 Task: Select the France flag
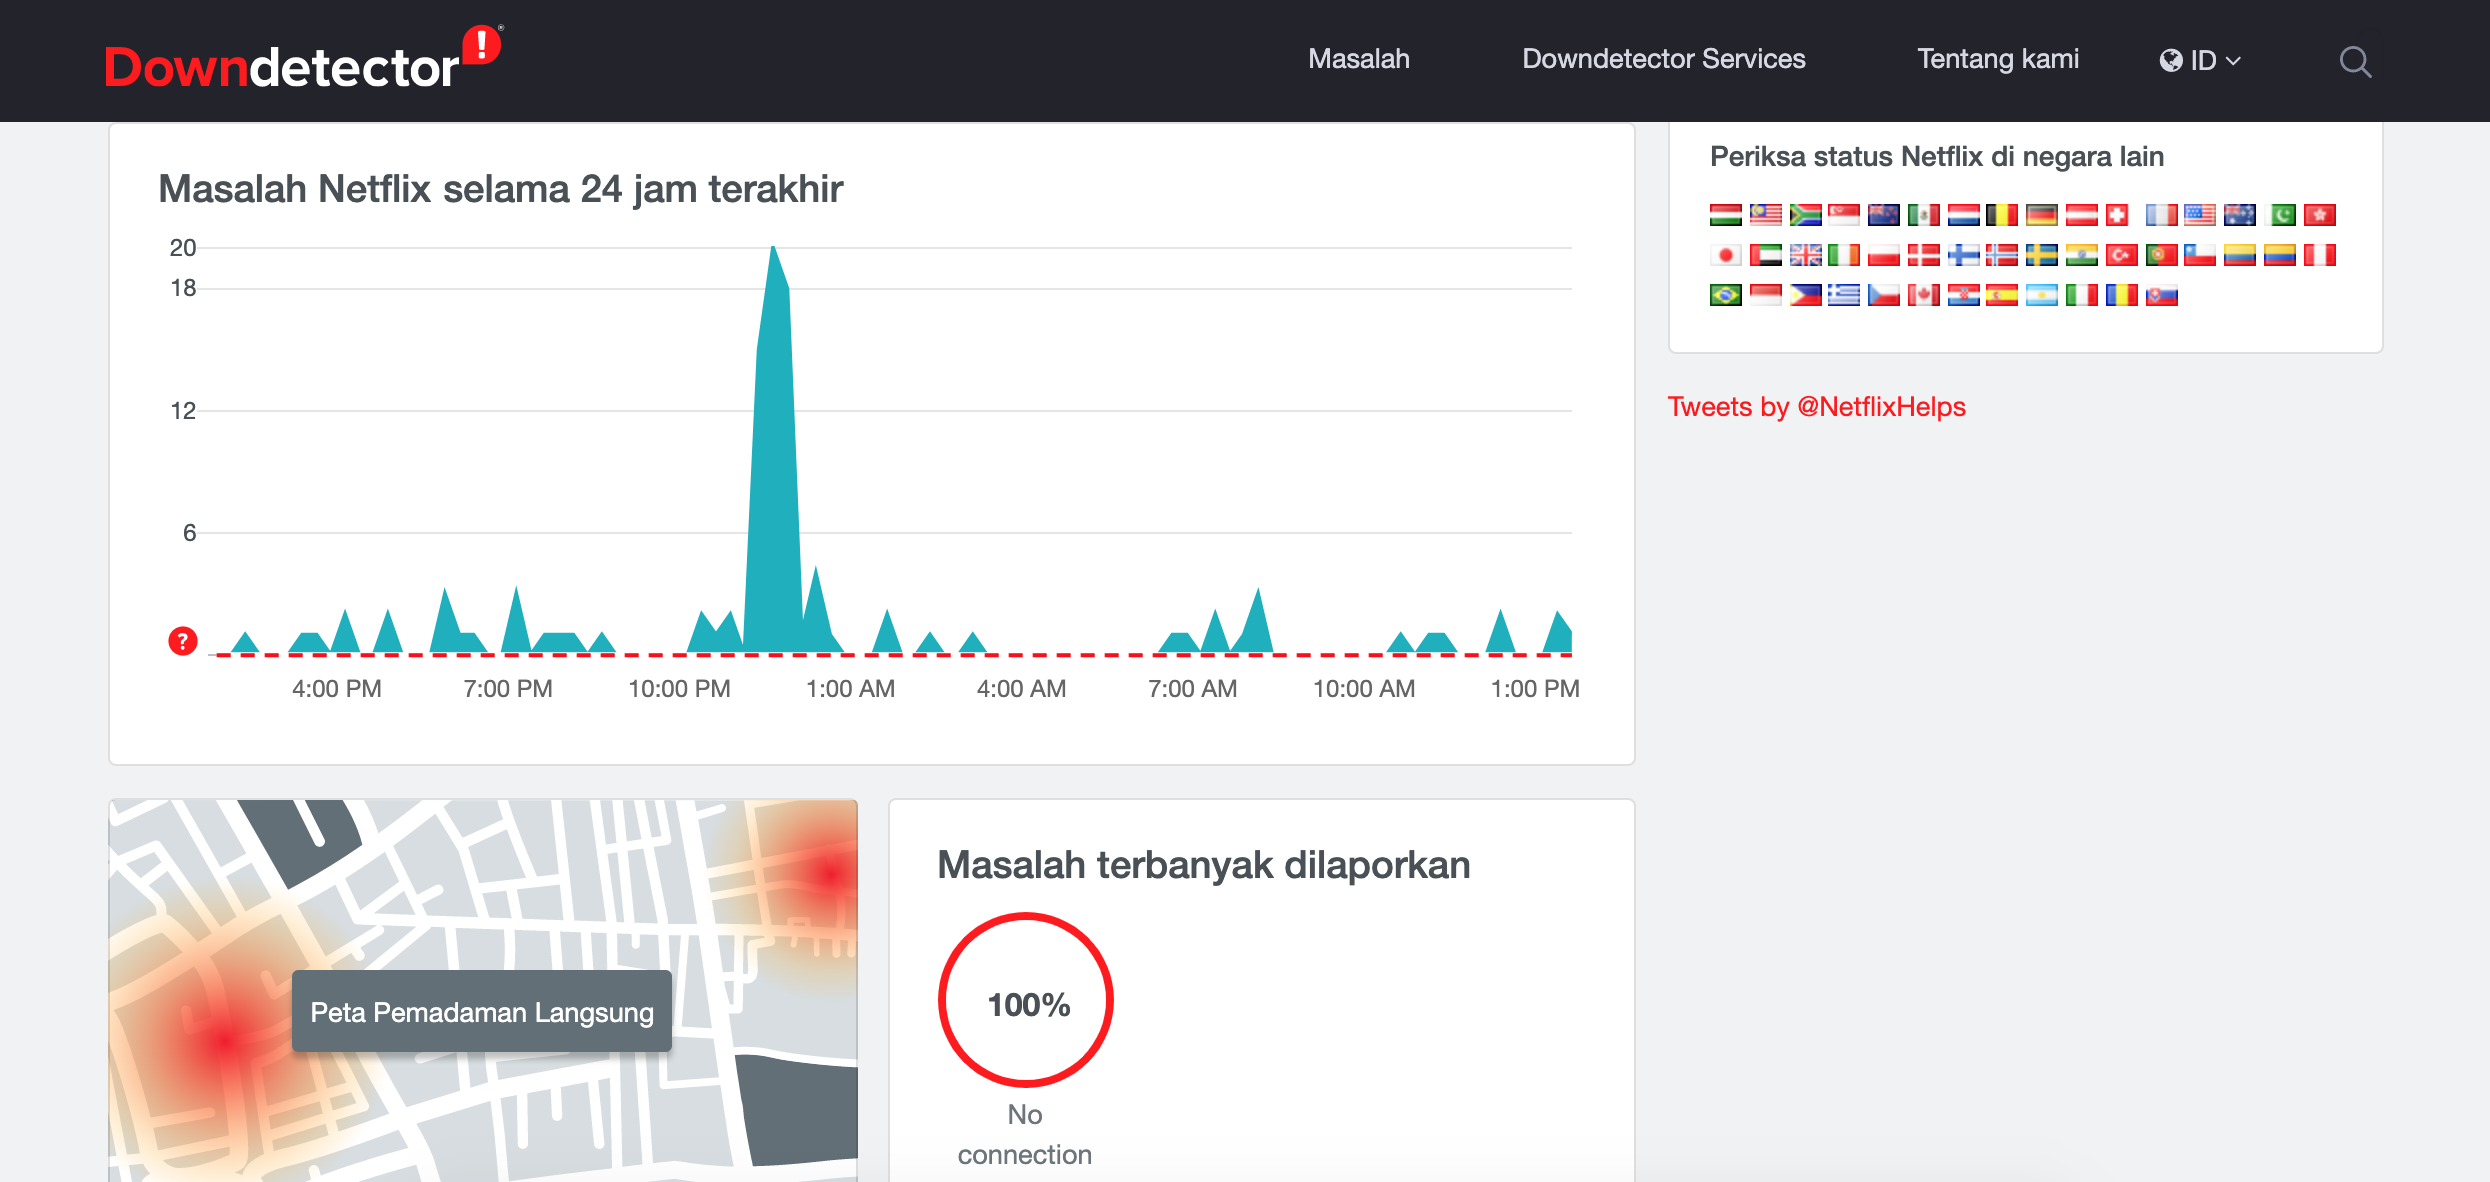(x=2162, y=215)
